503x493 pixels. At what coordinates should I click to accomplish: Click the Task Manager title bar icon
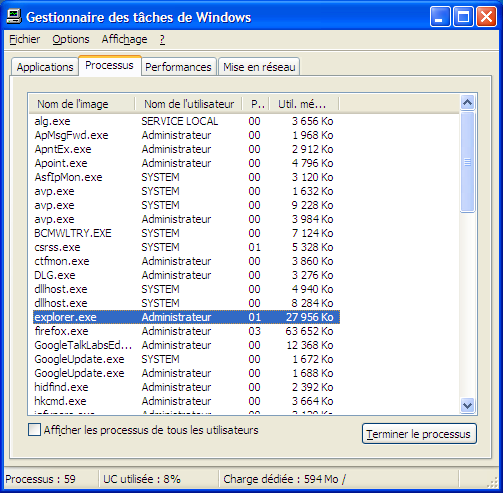click(x=14, y=17)
